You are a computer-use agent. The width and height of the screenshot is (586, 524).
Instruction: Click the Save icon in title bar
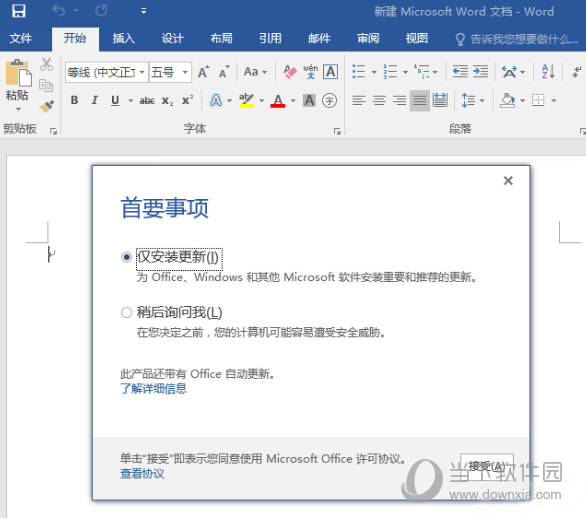(18, 11)
